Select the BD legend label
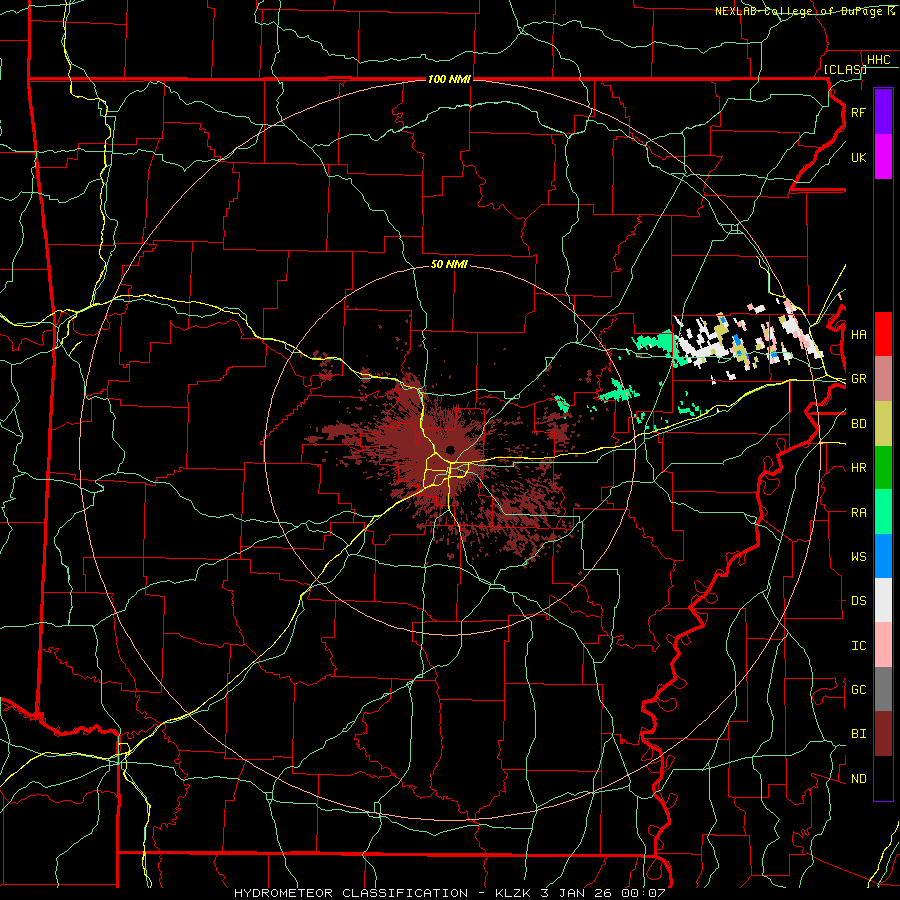This screenshot has height=900, width=900. point(858,424)
